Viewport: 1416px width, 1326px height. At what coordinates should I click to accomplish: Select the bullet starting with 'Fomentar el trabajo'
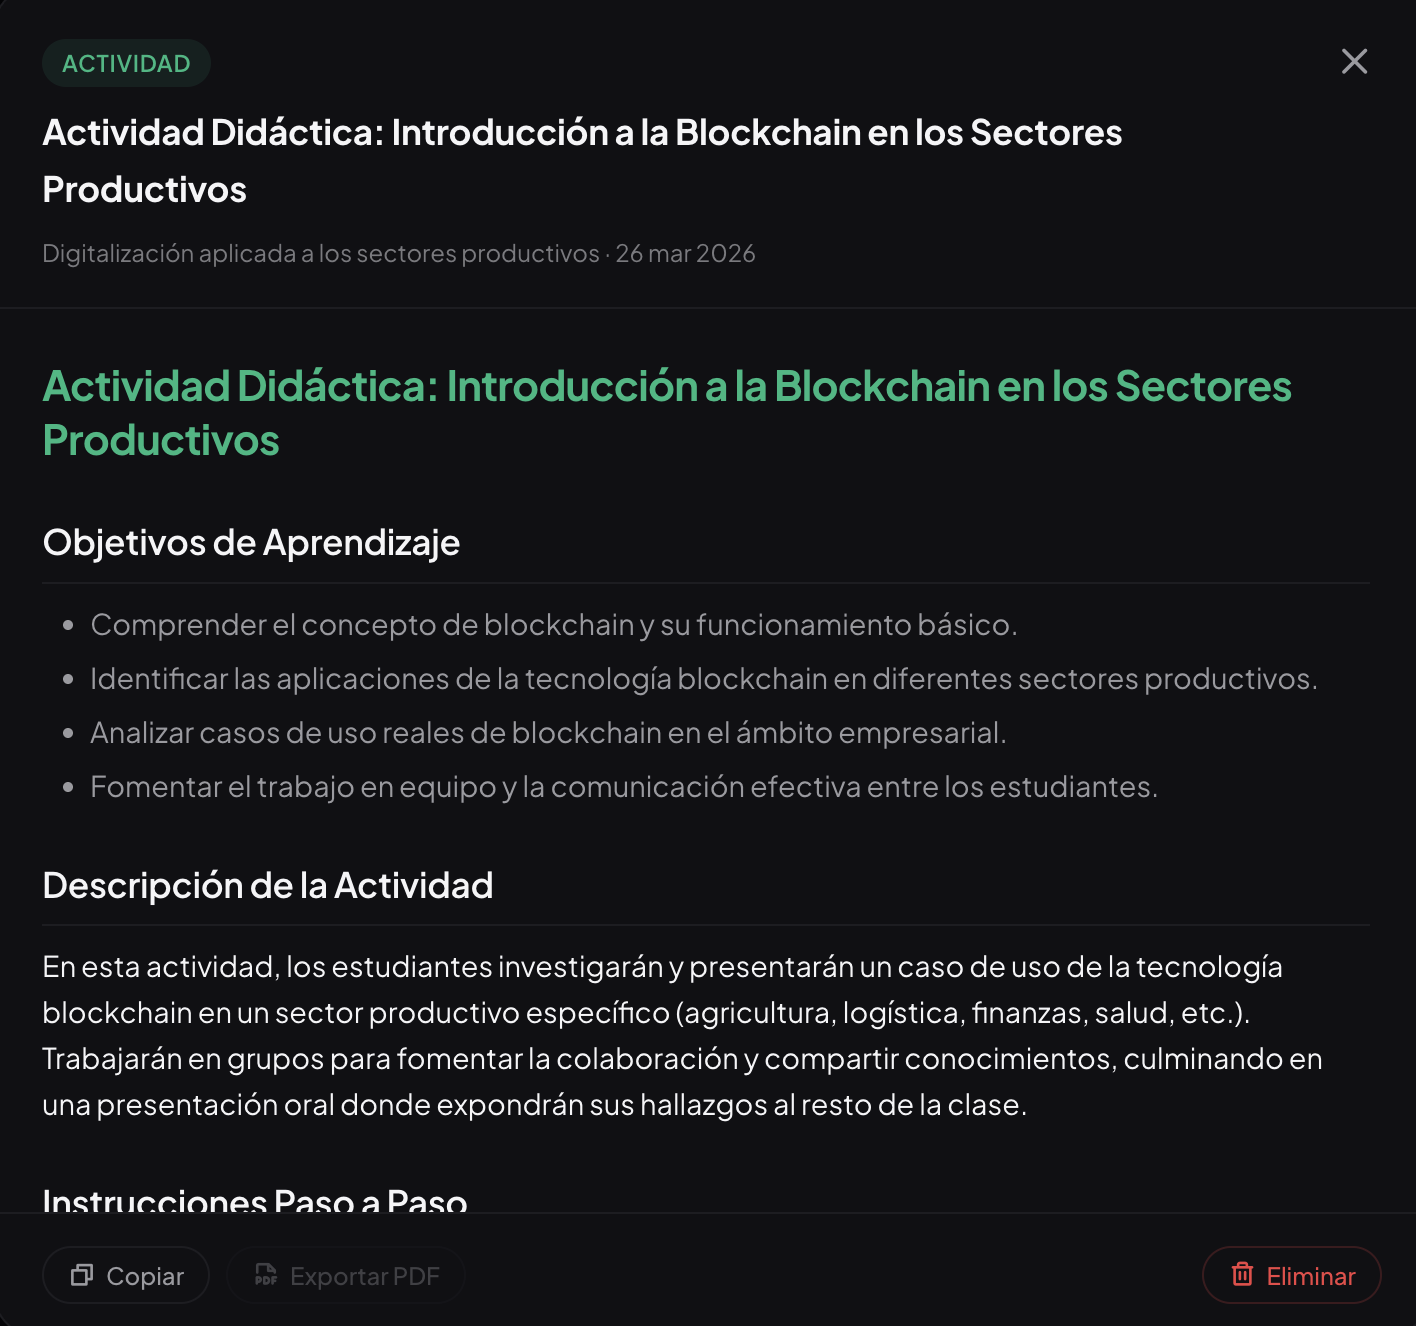pyautogui.click(x=623, y=787)
